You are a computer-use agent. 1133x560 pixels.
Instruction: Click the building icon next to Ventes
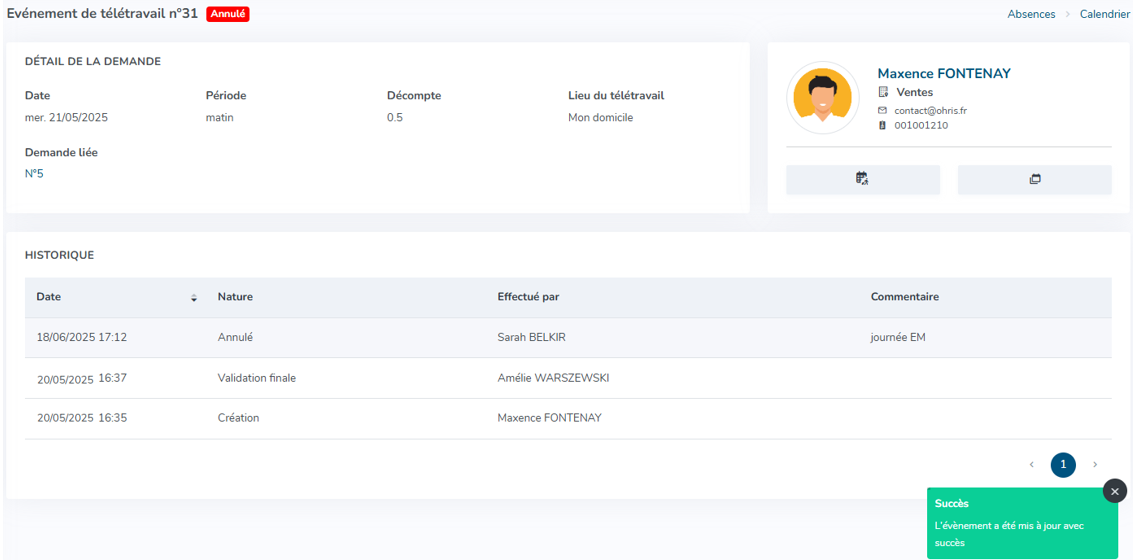click(883, 92)
